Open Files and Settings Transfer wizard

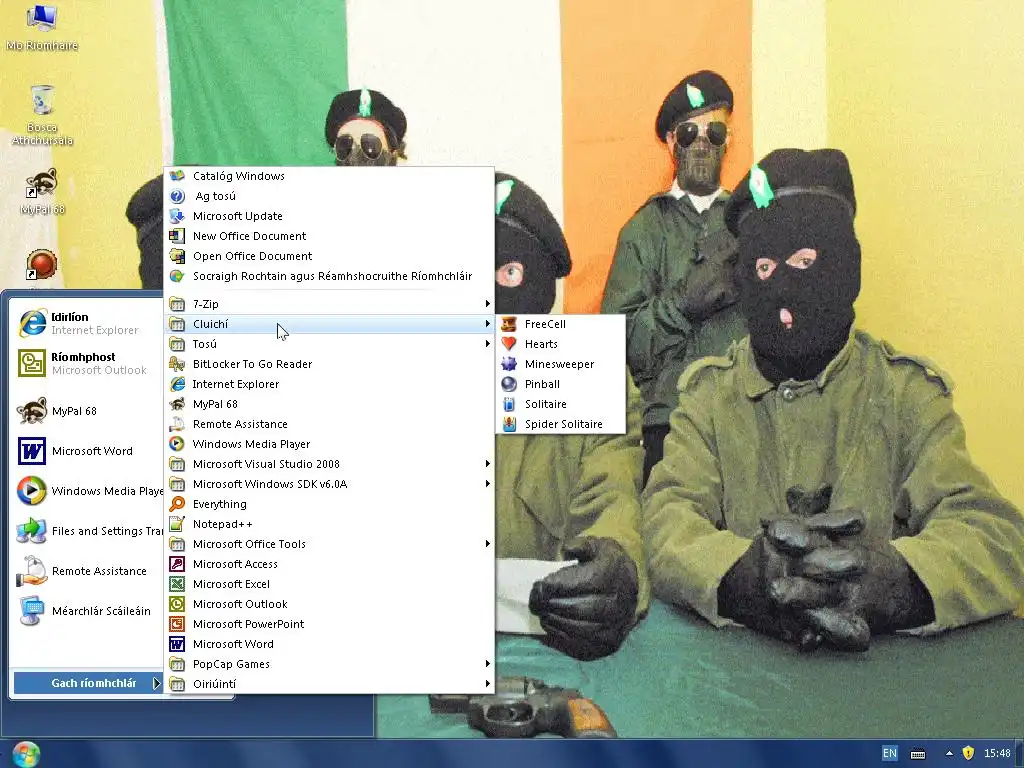click(x=88, y=531)
